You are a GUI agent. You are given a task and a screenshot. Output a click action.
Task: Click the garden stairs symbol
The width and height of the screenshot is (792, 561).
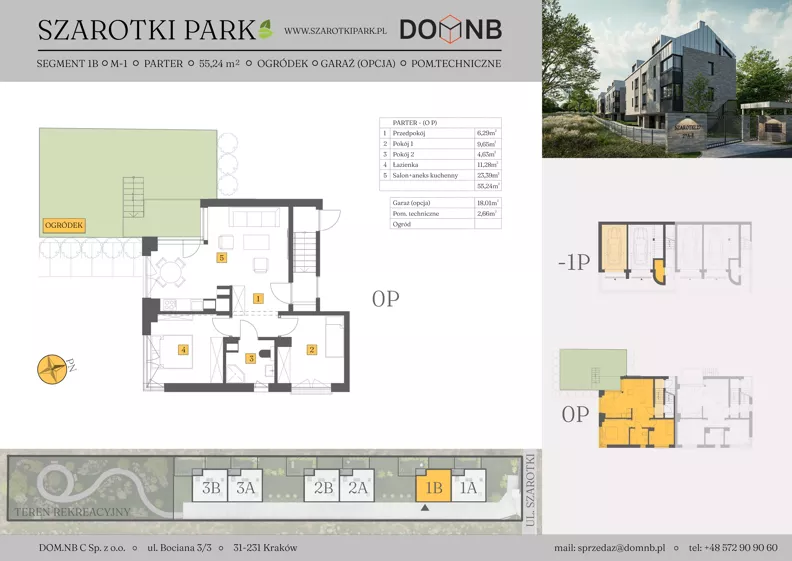(x=133, y=197)
